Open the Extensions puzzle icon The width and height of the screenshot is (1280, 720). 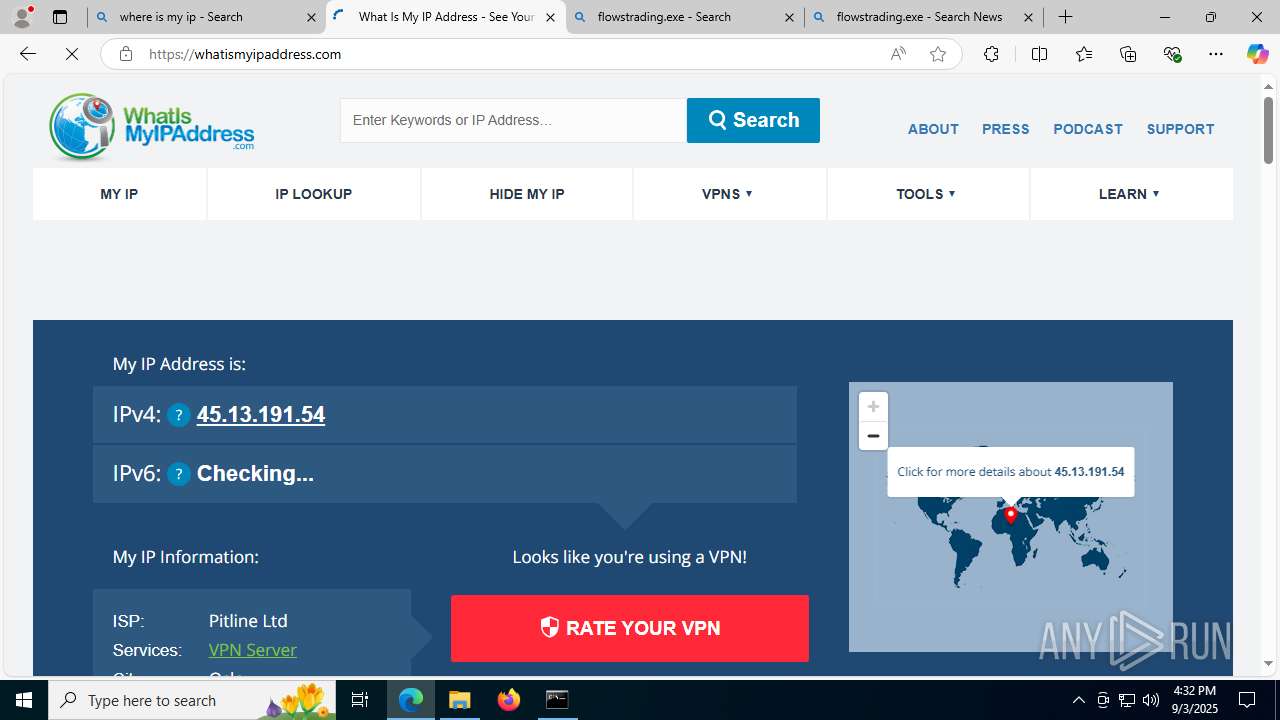991,54
